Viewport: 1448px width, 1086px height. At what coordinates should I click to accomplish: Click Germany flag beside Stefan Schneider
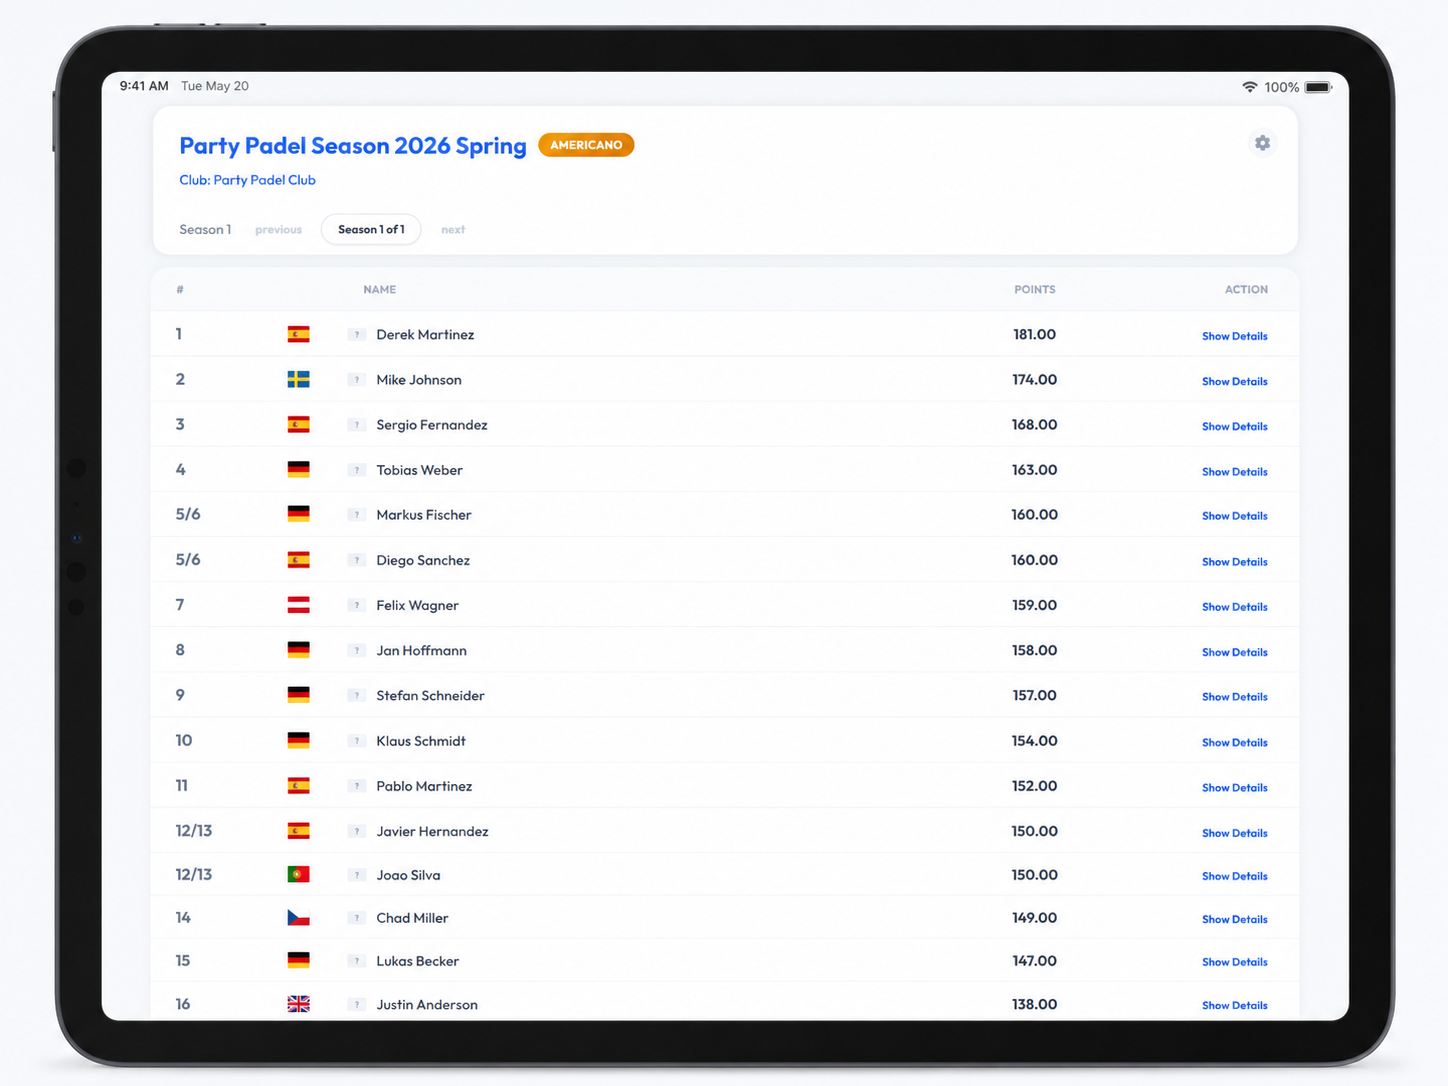point(298,695)
